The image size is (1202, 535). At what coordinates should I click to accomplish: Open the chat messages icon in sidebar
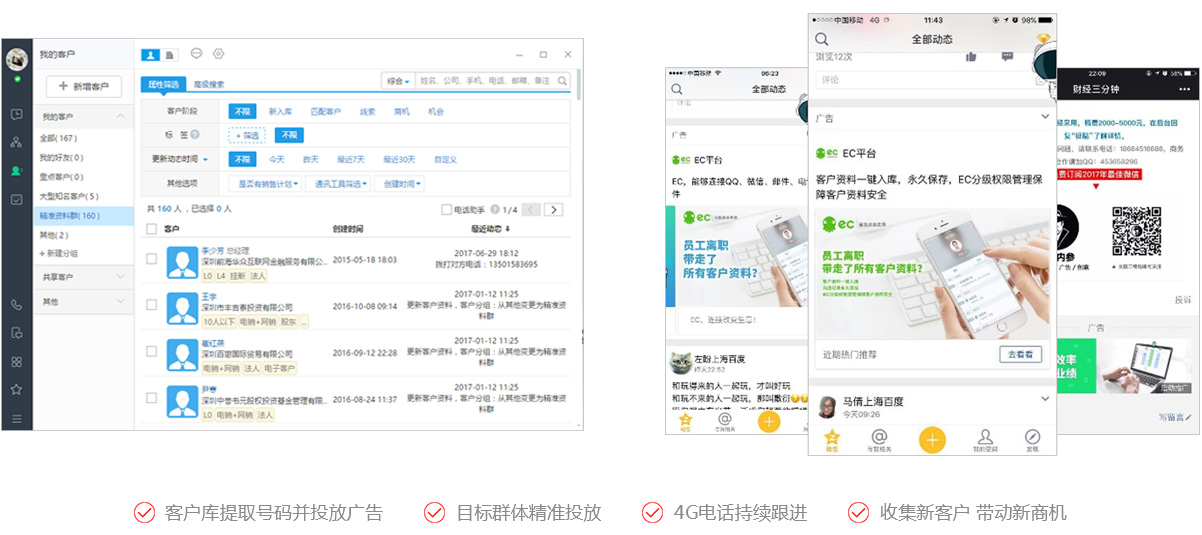17,114
